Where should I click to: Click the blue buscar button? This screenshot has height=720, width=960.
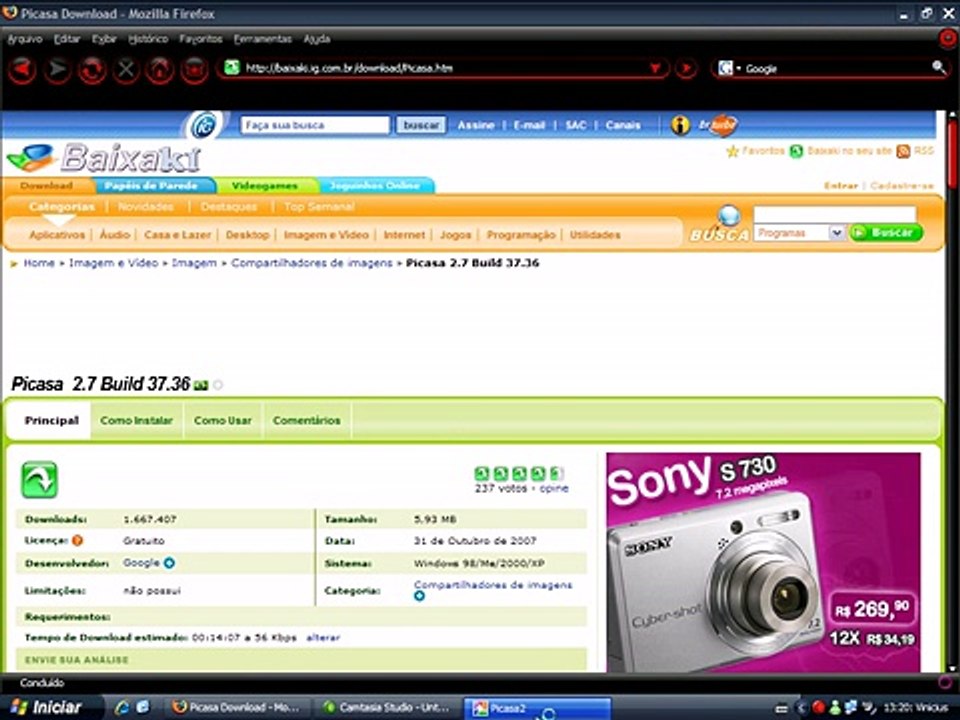421,125
